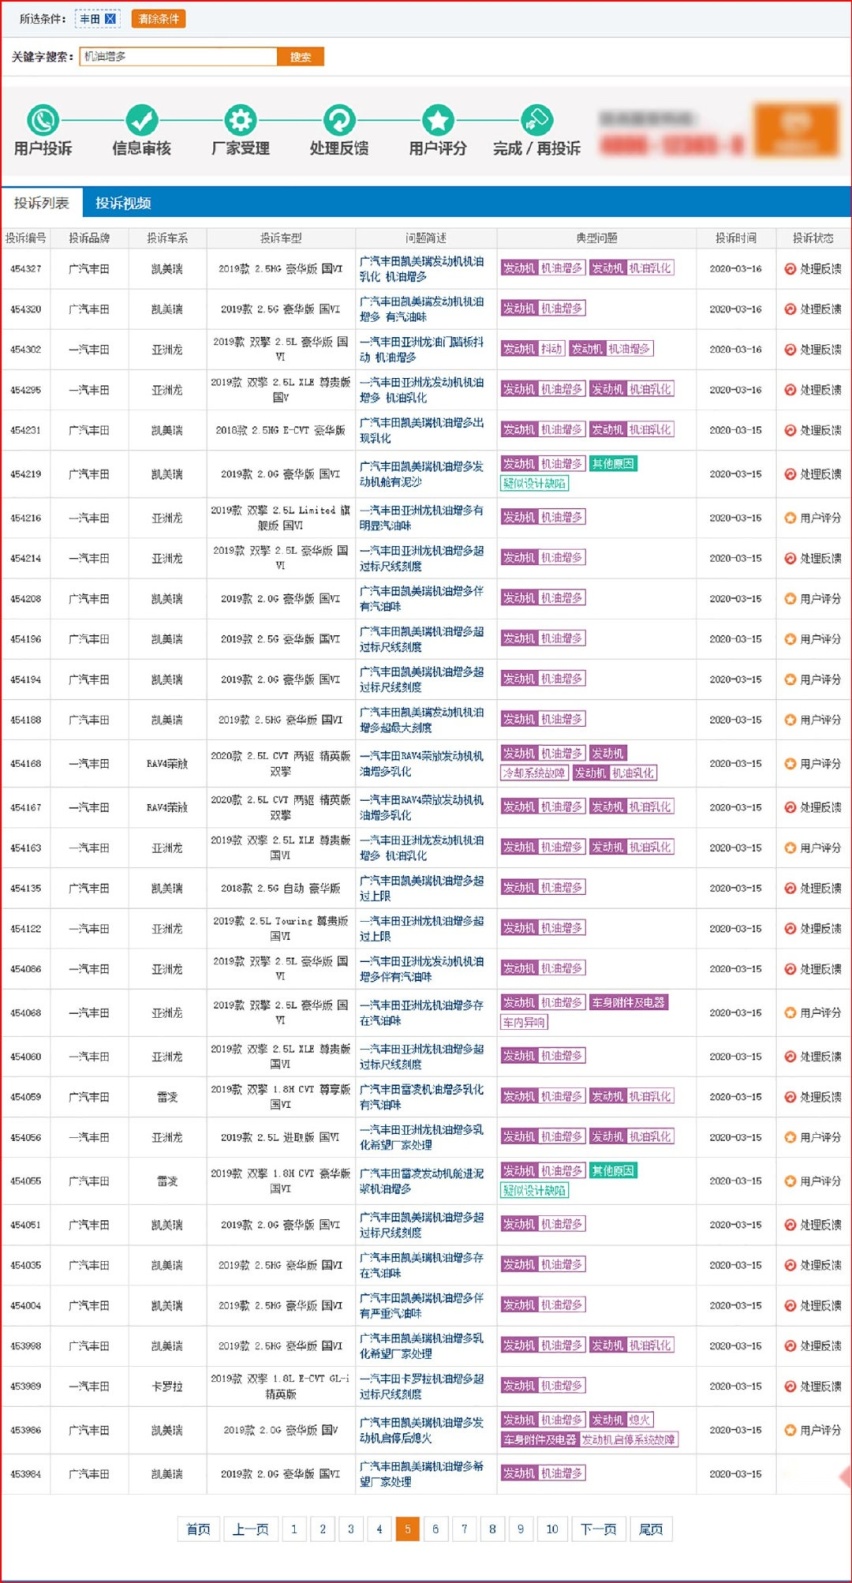Click the 清除条件 button
The height and width of the screenshot is (1583, 852).
(158, 18)
